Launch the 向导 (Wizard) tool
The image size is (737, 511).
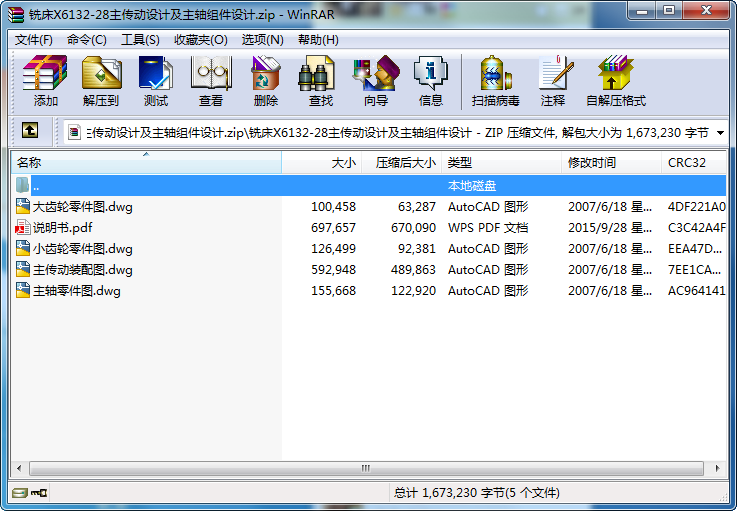click(375, 80)
